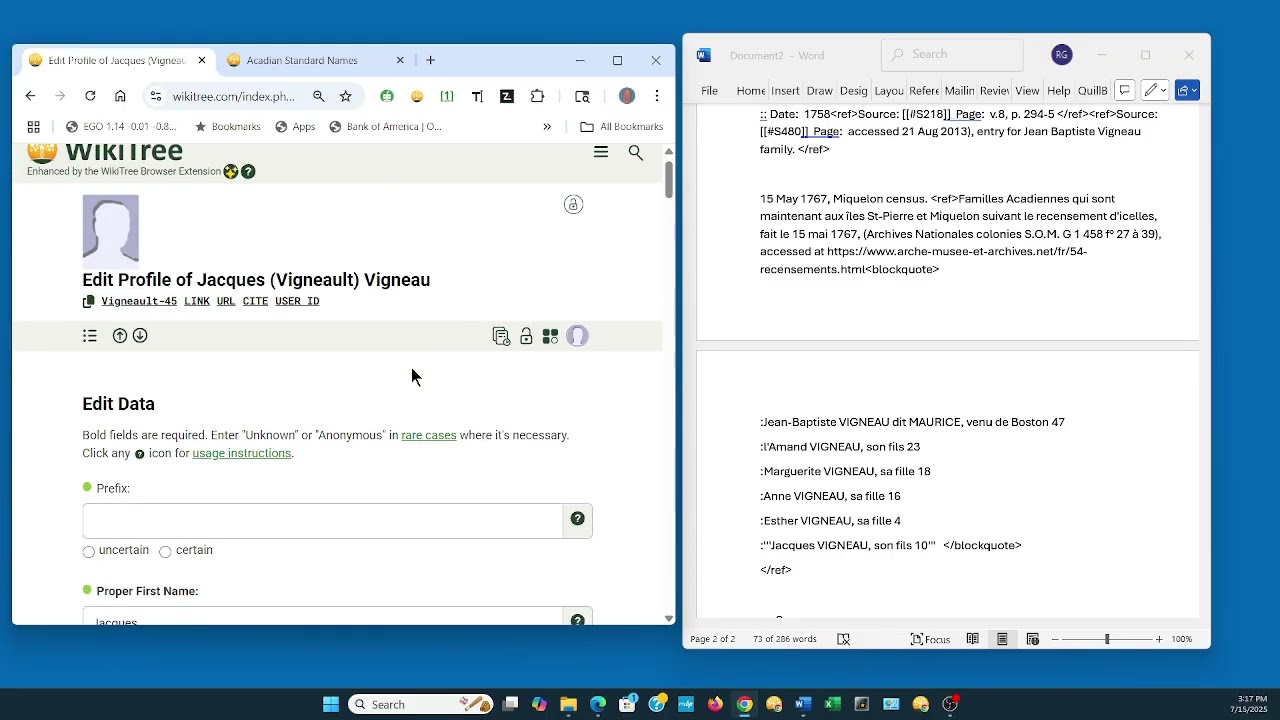1280x720 pixels.
Task: Click the down arrow circle icon
Action: 140,336
